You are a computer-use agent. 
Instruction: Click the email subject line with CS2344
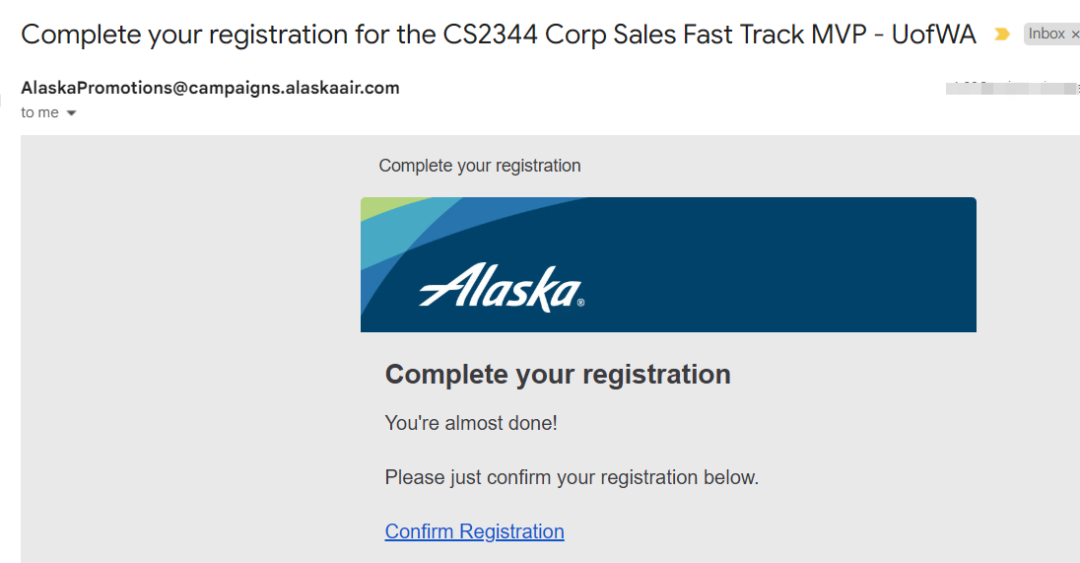[499, 34]
